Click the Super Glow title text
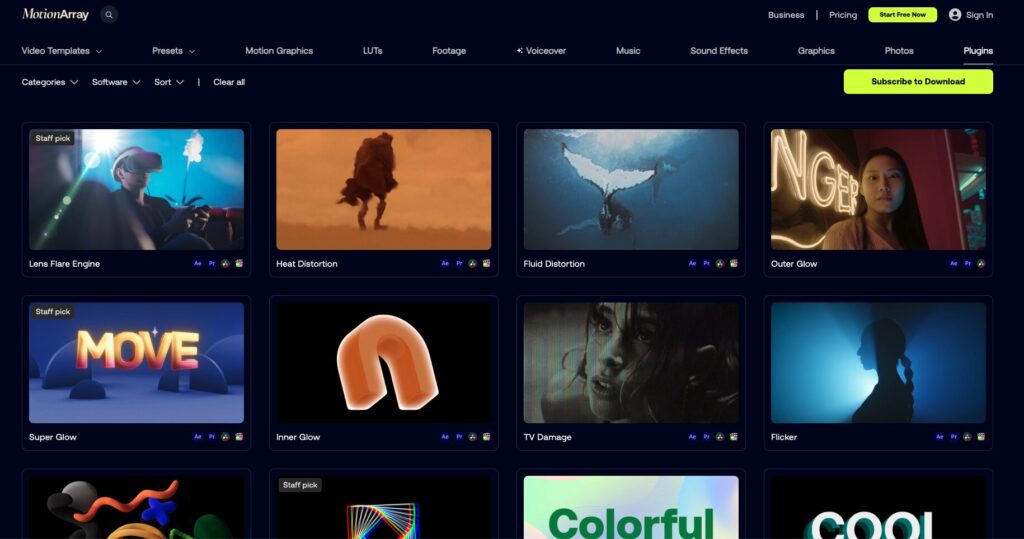The width and height of the screenshot is (1024, 539). coord(53,437)
